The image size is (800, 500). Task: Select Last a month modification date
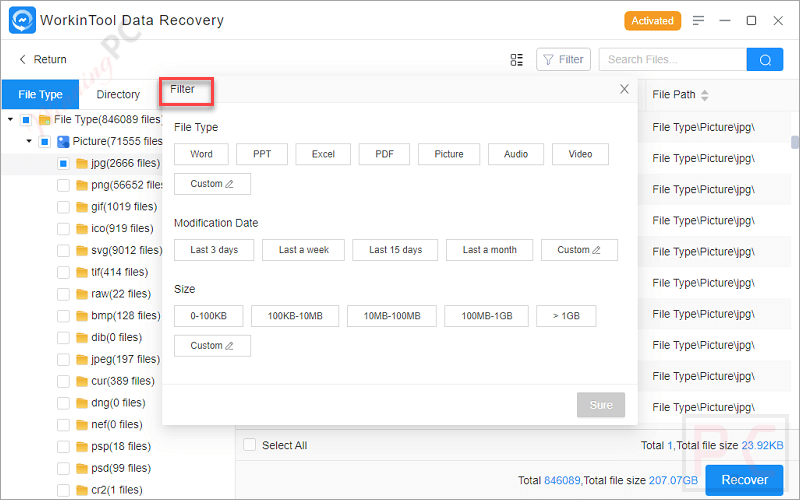[489, 250]
